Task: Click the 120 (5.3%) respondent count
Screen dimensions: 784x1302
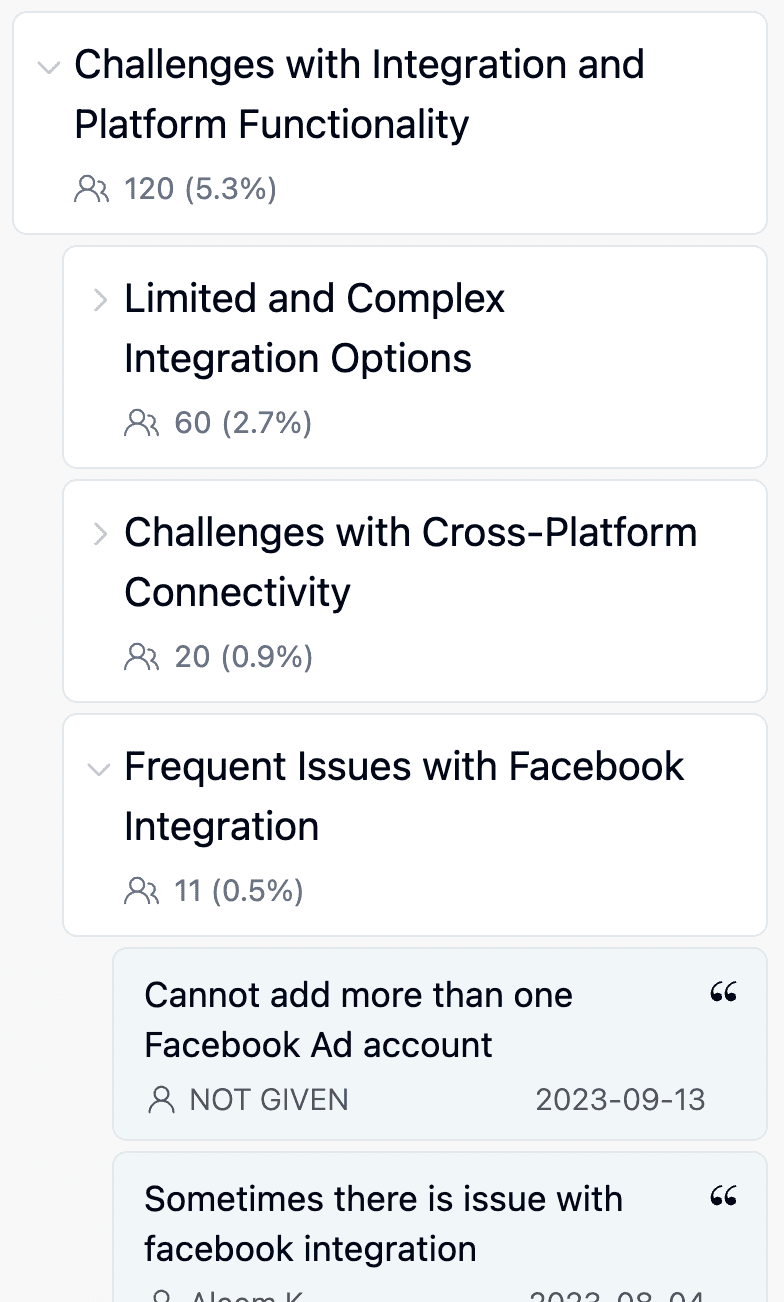Action: (200, 189)
